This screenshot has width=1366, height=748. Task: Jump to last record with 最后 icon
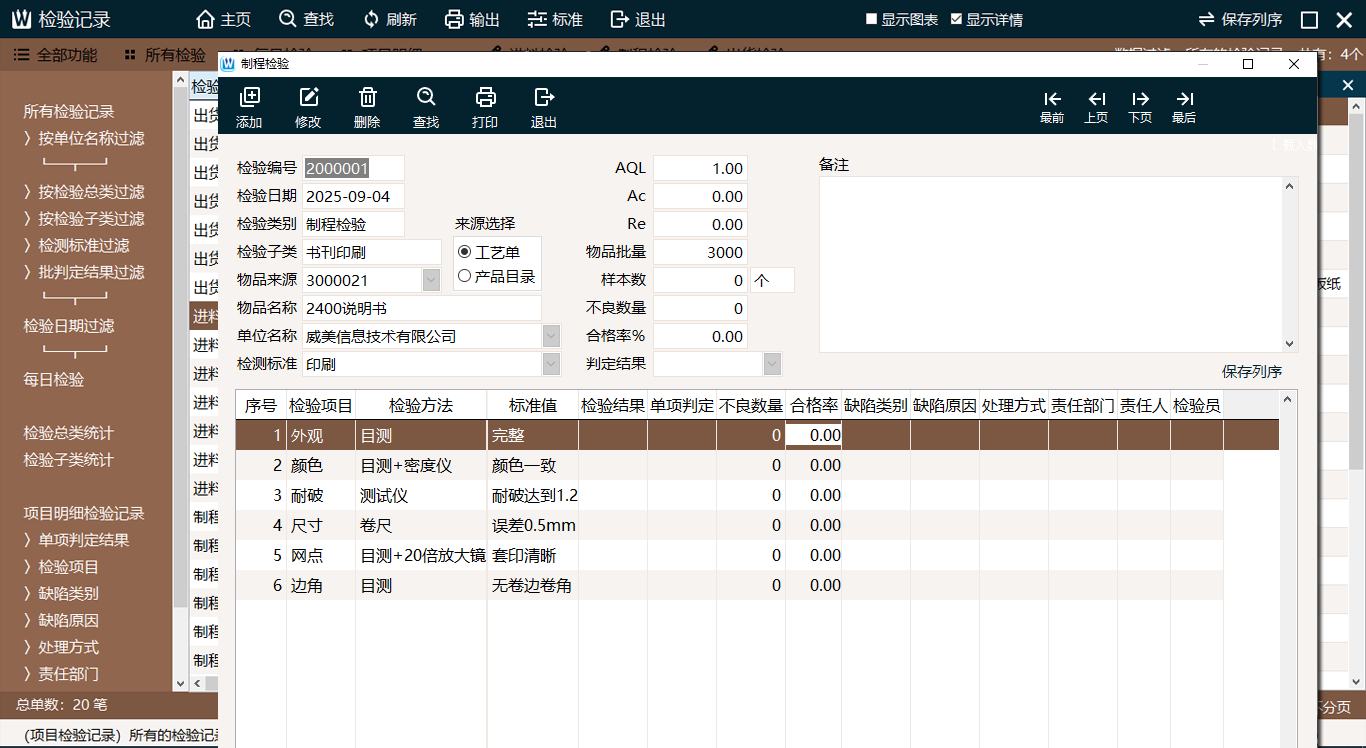(1184, 99)
